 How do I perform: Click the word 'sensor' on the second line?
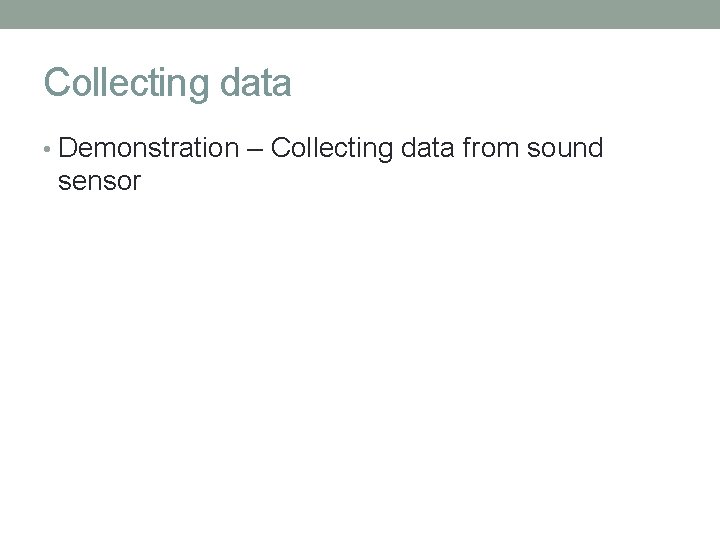(100, 182)
